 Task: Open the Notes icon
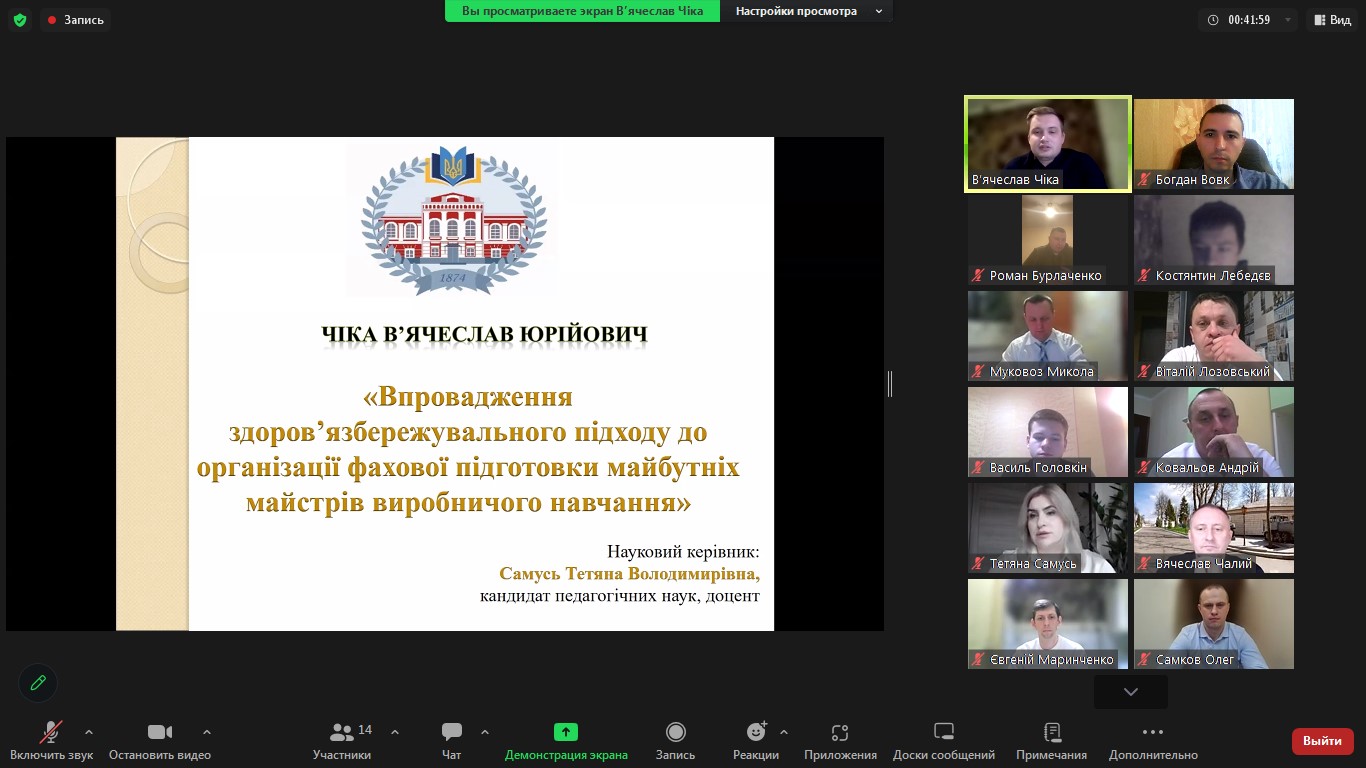click(x=1051, y=732)
